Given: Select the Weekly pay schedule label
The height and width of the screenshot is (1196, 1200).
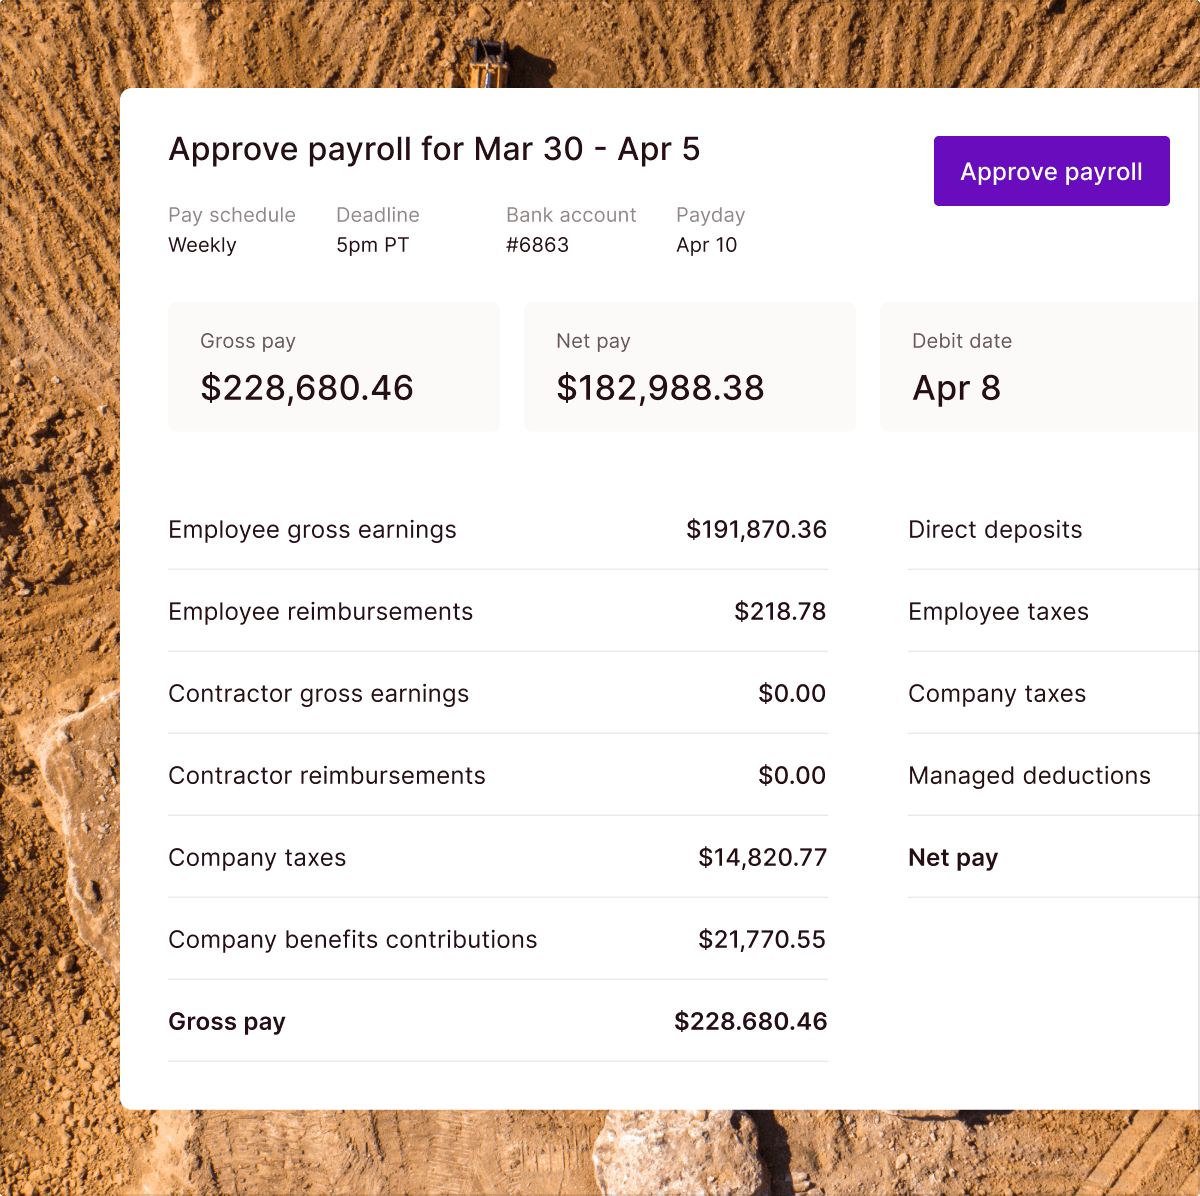Looking at the screenshot, I should (202, 244).
